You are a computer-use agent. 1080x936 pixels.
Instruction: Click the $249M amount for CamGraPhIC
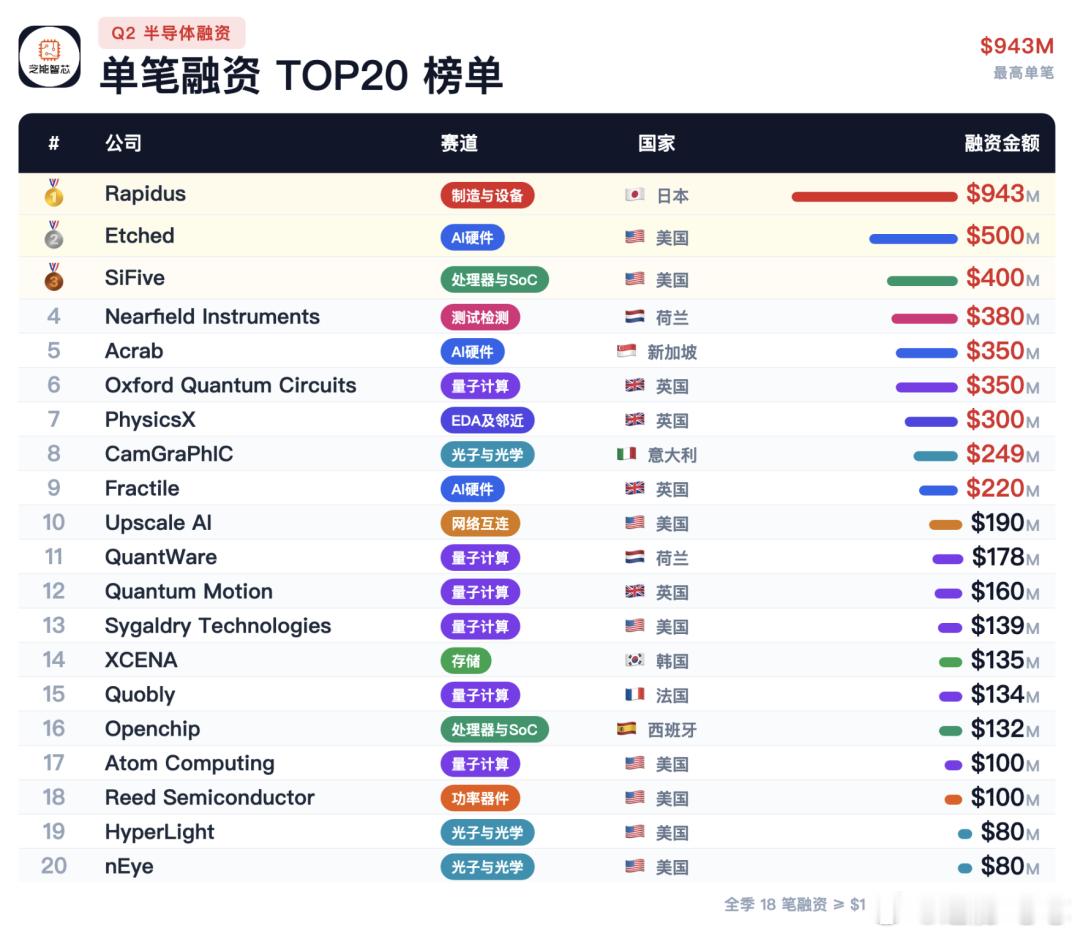(x=1002, y=454)
